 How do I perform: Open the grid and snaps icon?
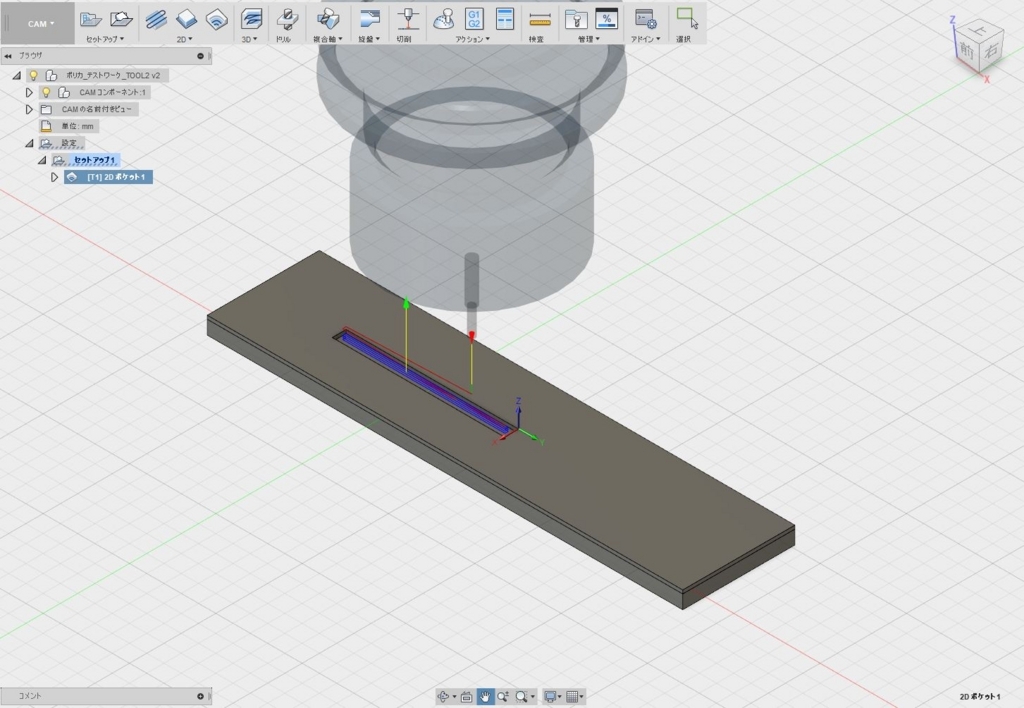click(572, 696)
